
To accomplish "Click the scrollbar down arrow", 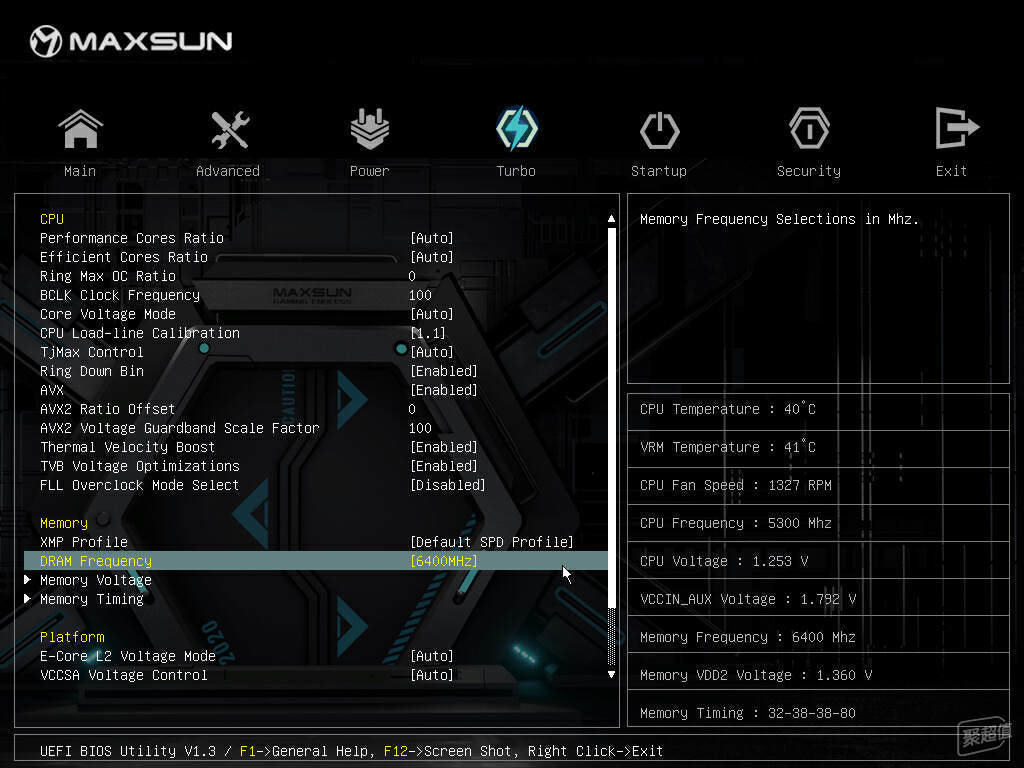I will click(x=611, y=674).
